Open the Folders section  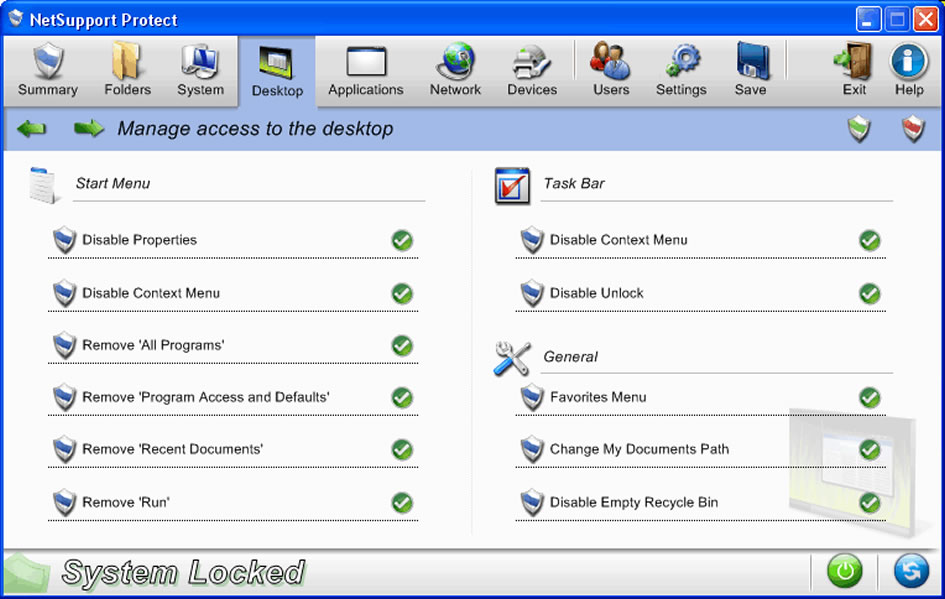coord(127,70)
